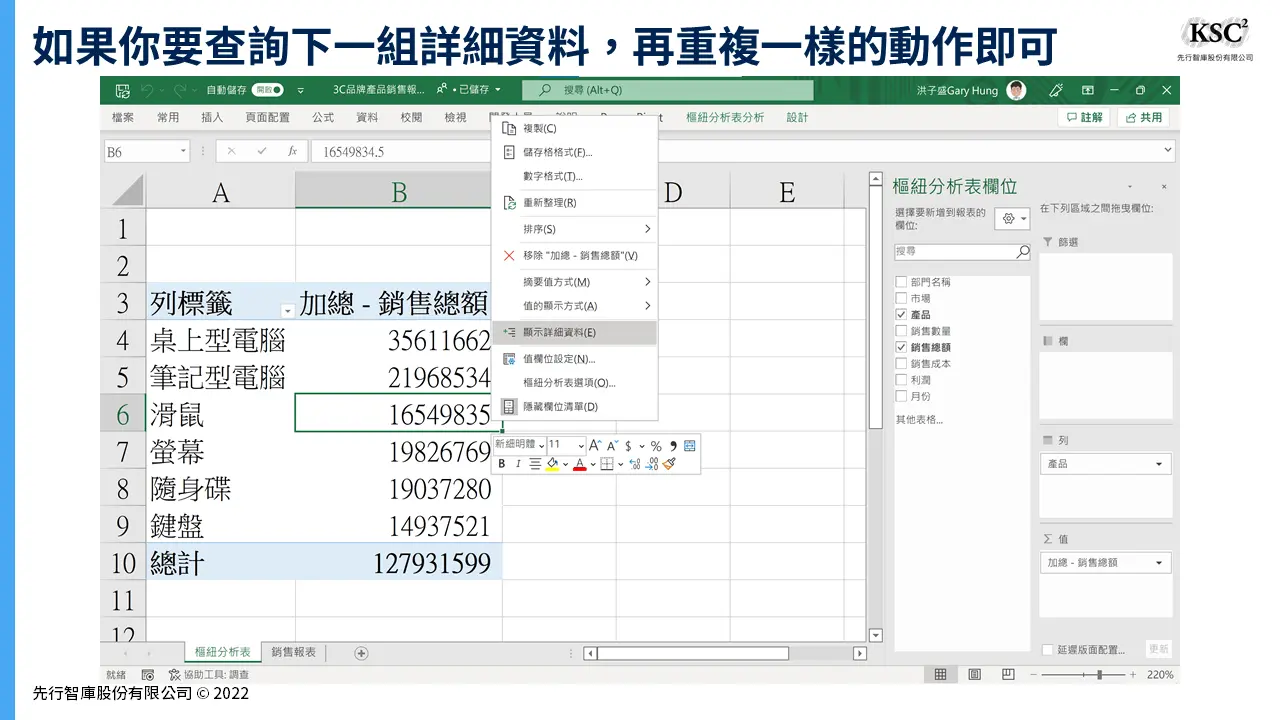1280x720 pixels.
Task: Toggle the 自動儲存 autosave switch
Action: pyautogui.click(x=267, y=90)
